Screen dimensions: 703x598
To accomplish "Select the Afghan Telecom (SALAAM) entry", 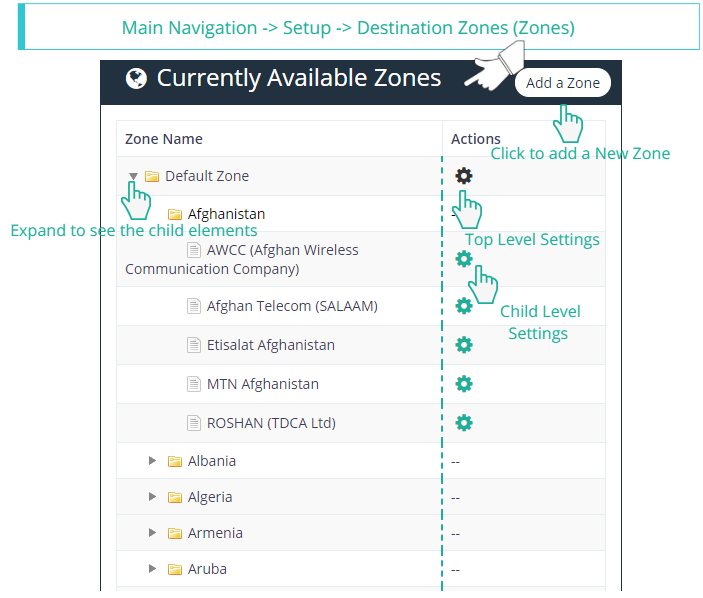I will [x=291, y=306].
